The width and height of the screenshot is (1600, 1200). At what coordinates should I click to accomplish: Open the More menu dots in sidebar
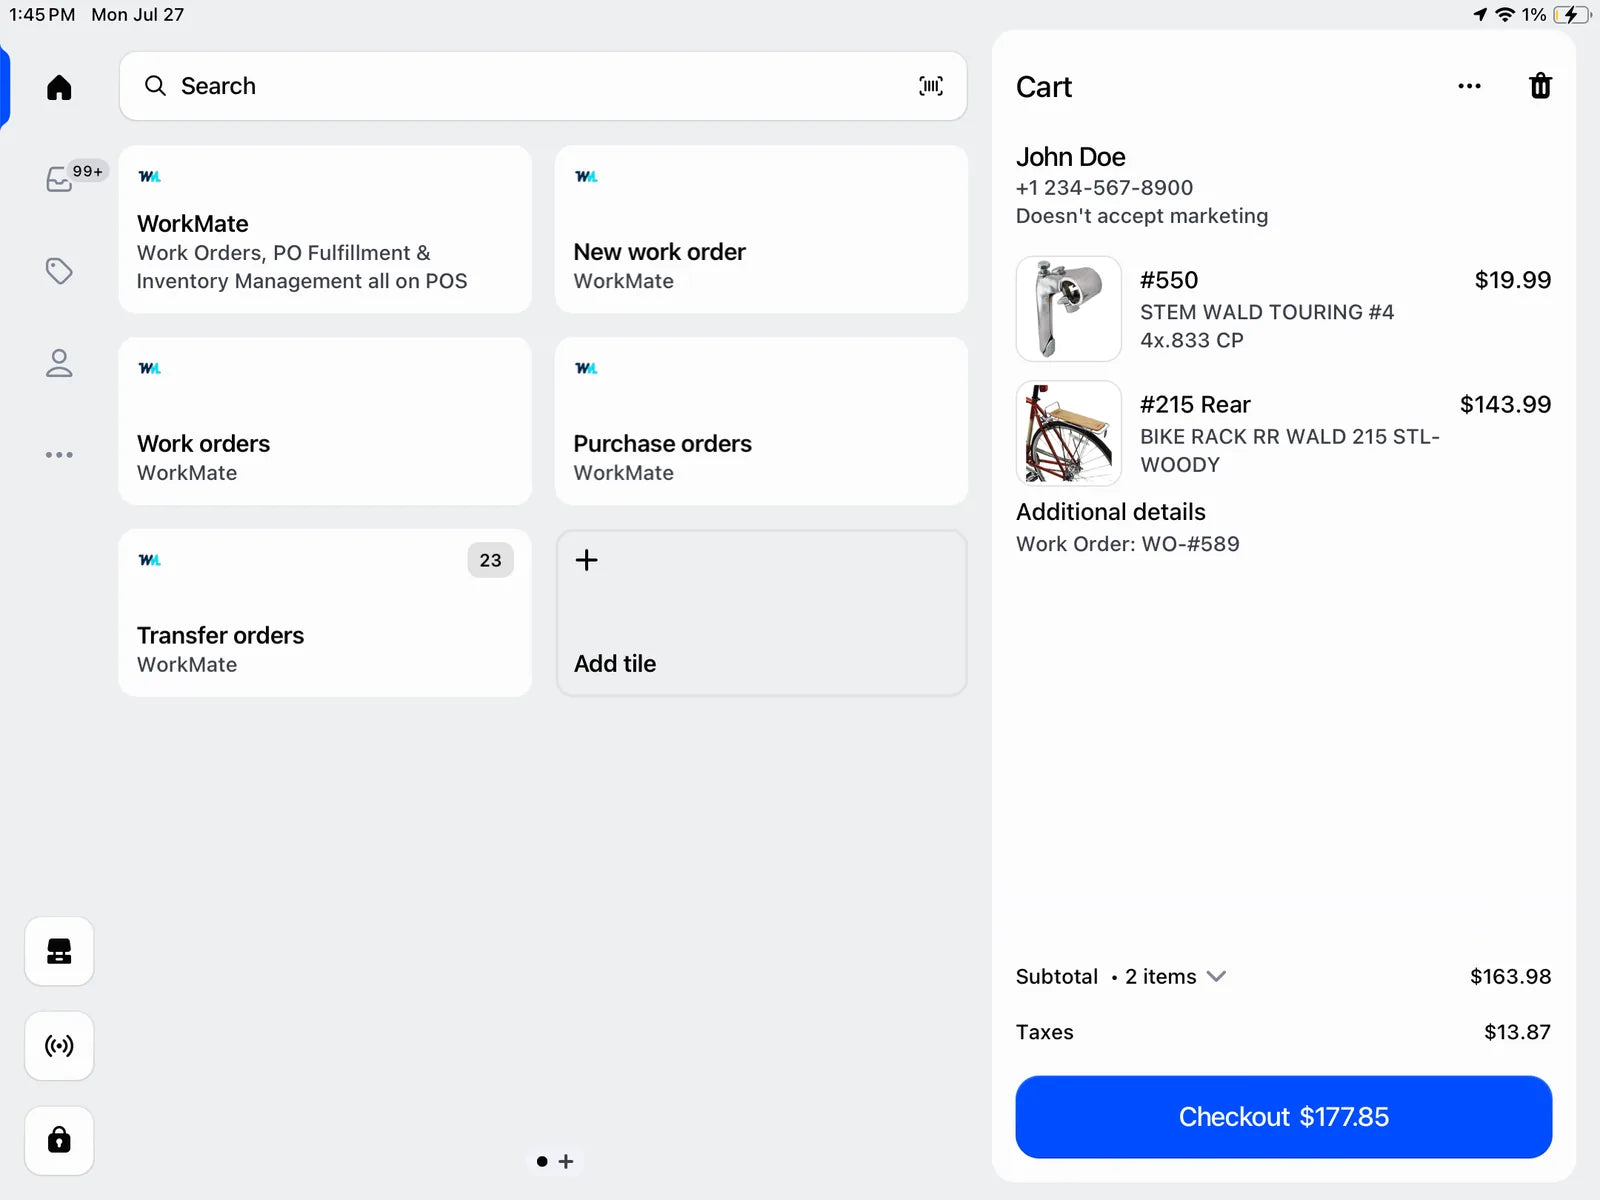59,454
